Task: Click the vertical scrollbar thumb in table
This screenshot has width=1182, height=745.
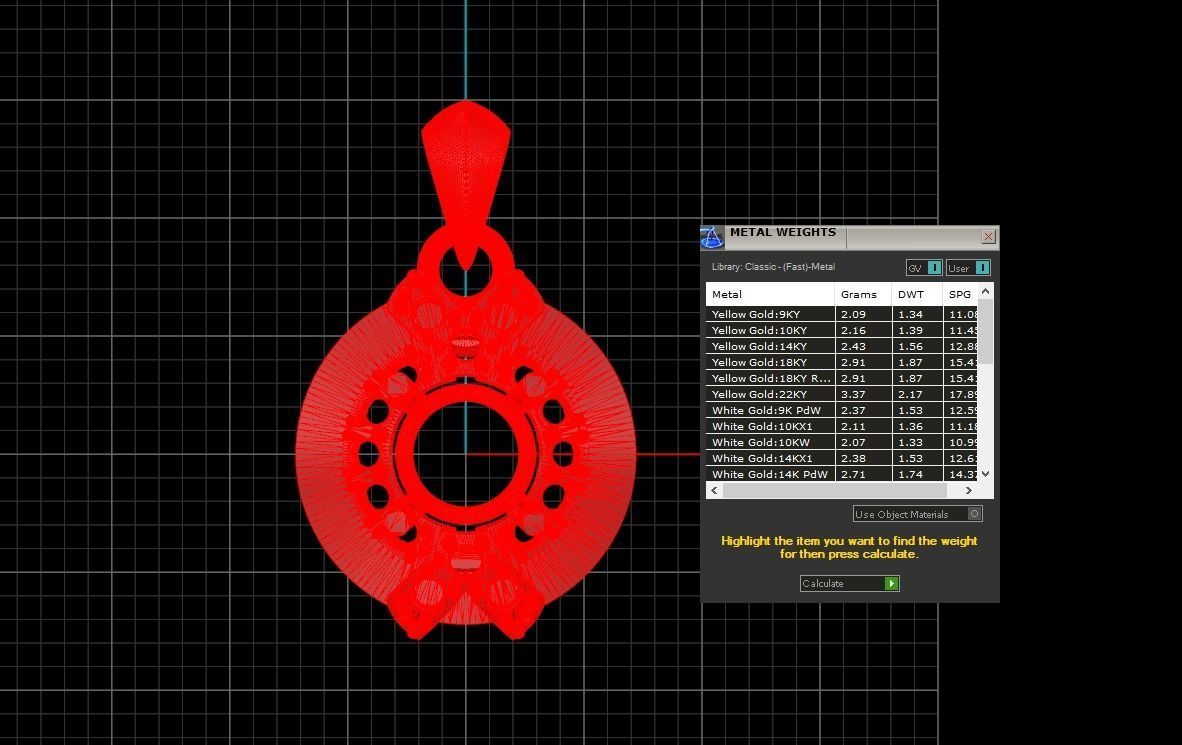Action: point(985,332)
